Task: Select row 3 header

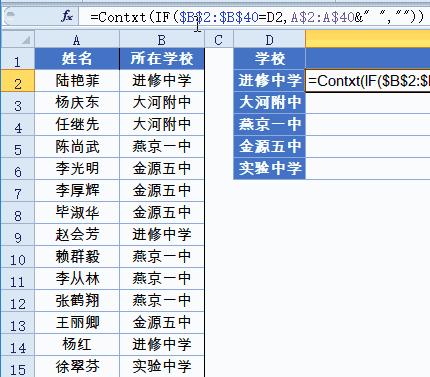Action: [x=17, y=103]
